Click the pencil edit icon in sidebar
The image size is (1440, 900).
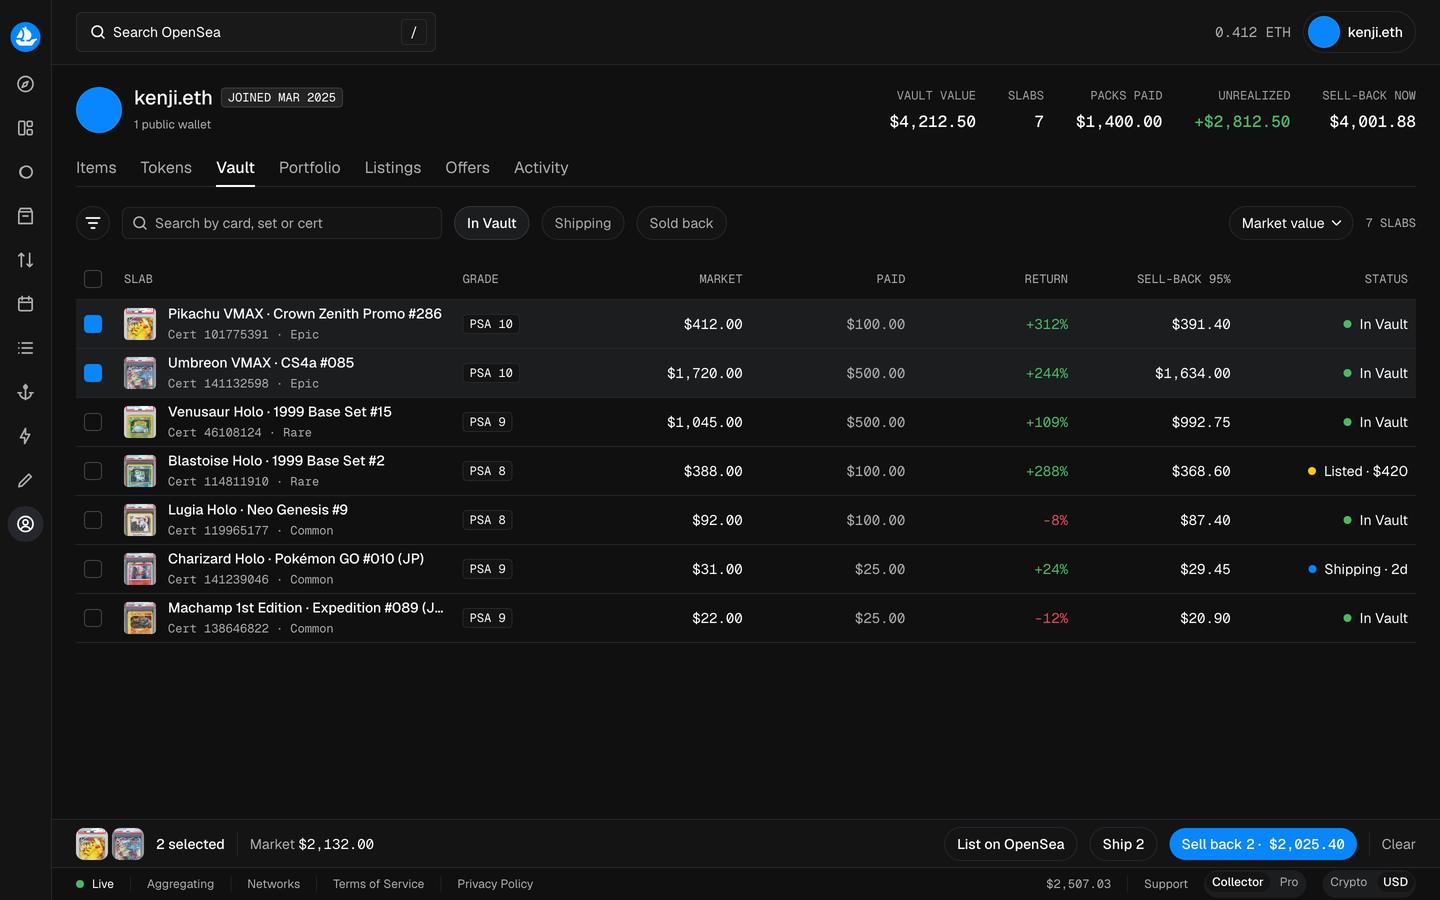tap(25, 480)
